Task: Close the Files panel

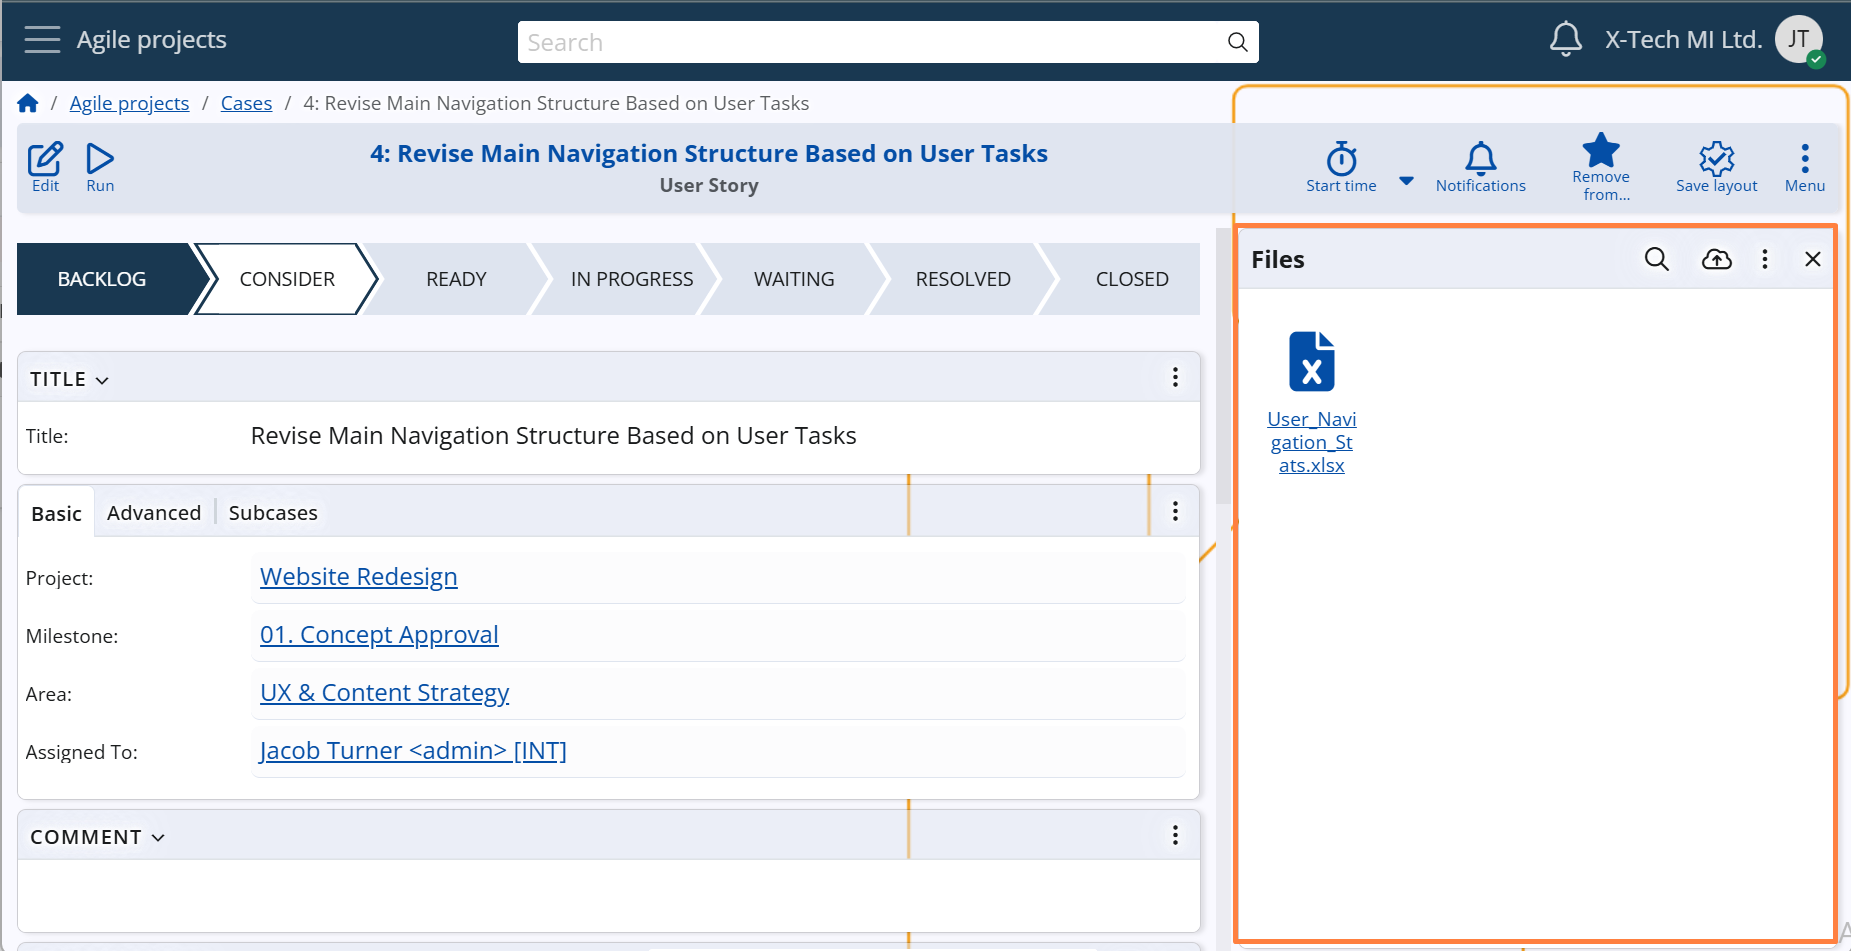Action: click(1812, 260)
